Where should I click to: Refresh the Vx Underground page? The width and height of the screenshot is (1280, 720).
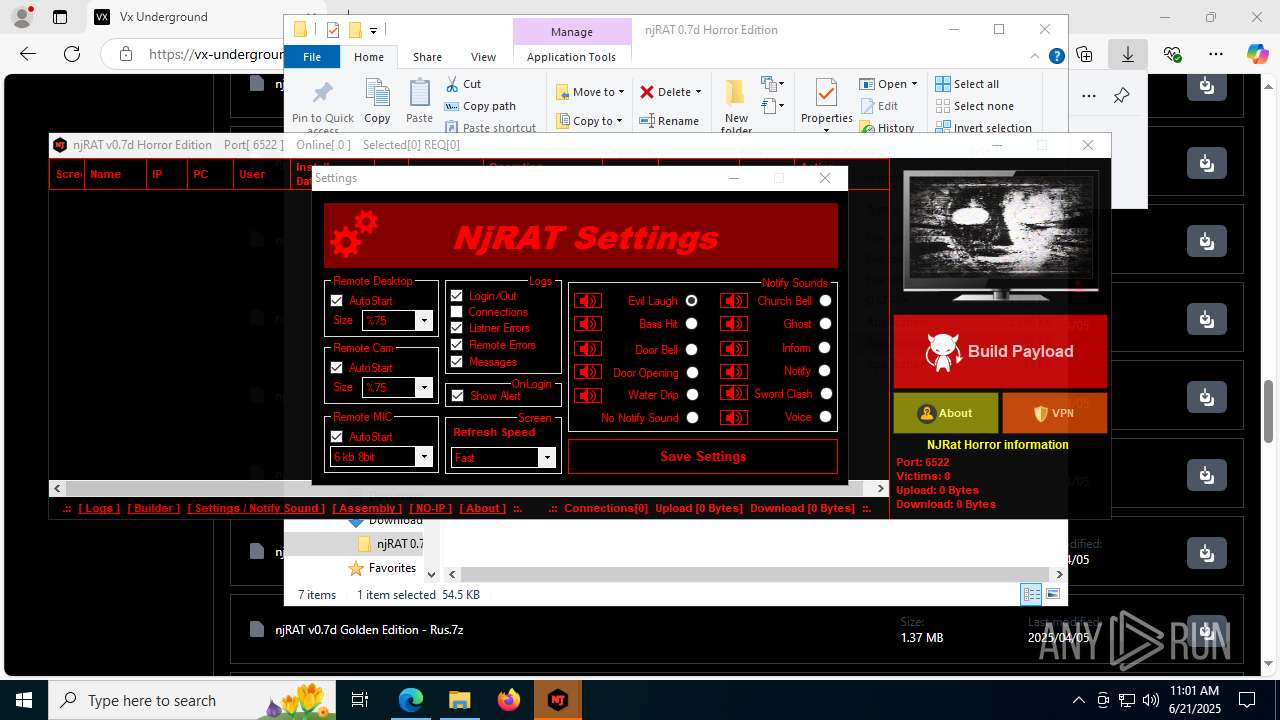pos(71,54)
